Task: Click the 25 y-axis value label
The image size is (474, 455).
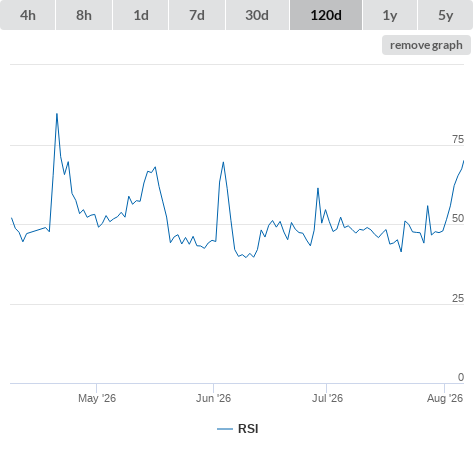Action: pos(458,298)
